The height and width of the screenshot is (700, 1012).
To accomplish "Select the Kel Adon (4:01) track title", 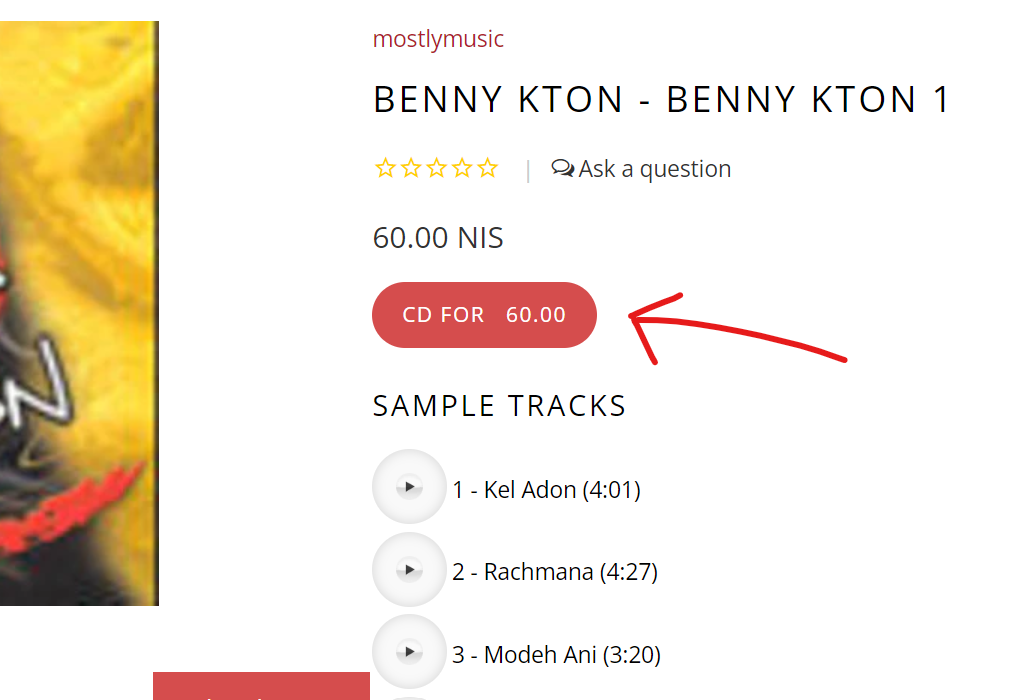I will coord(546,490).
